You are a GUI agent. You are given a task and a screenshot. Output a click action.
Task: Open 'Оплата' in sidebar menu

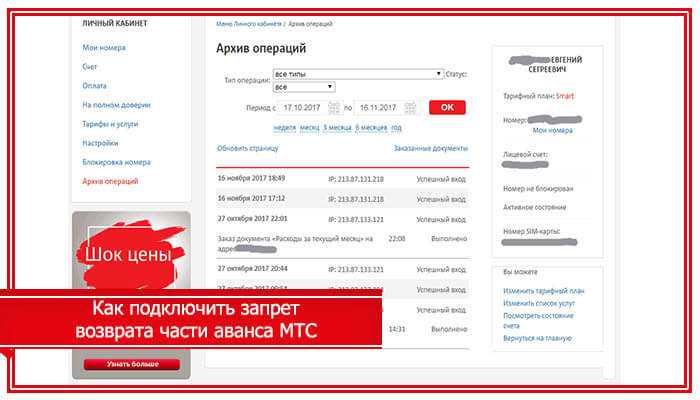[x=94, y=86]
